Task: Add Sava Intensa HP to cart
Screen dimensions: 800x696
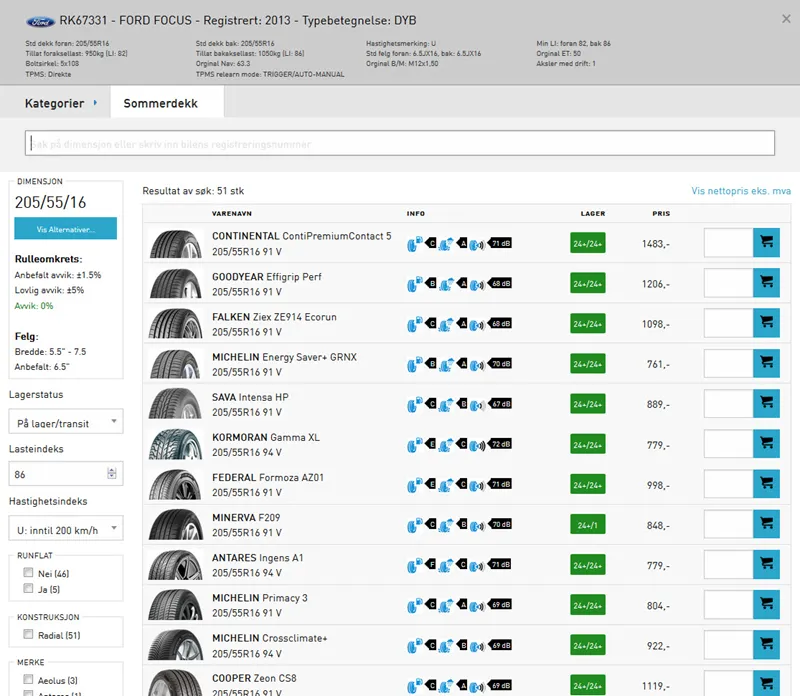Action: tap(766, 404)
